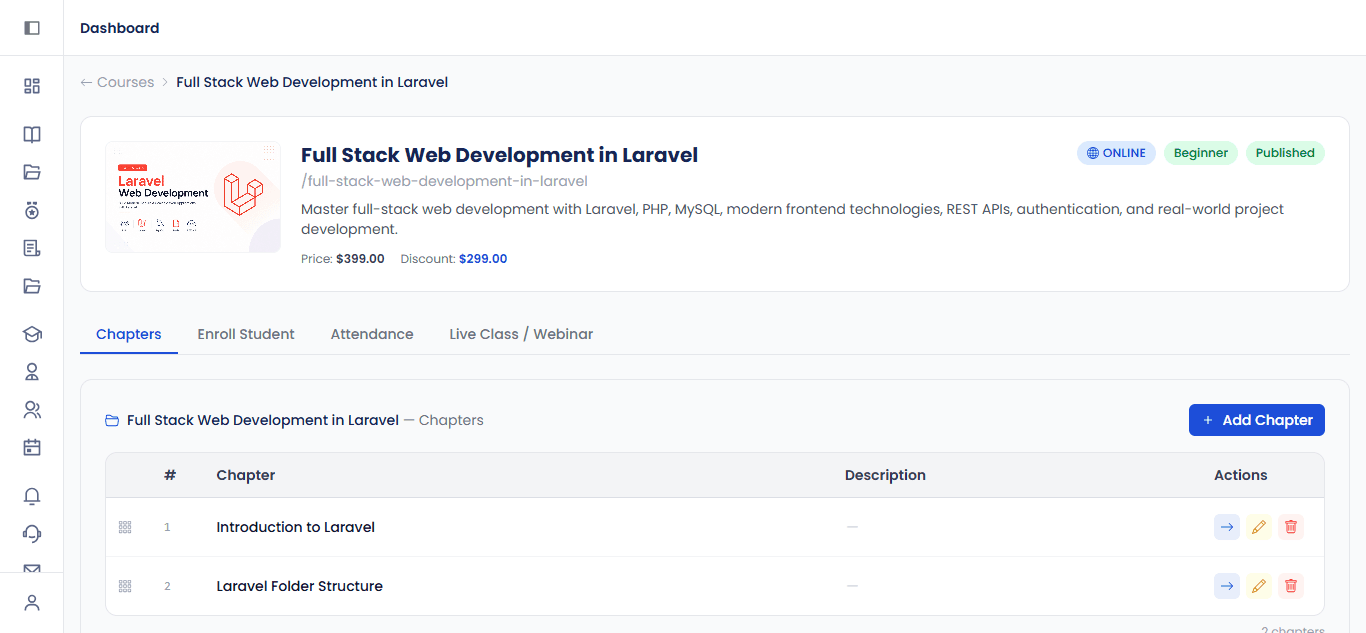
Task: Open the Introduction to Laravel chapter arrow
Action: [x=1227, y=527]
